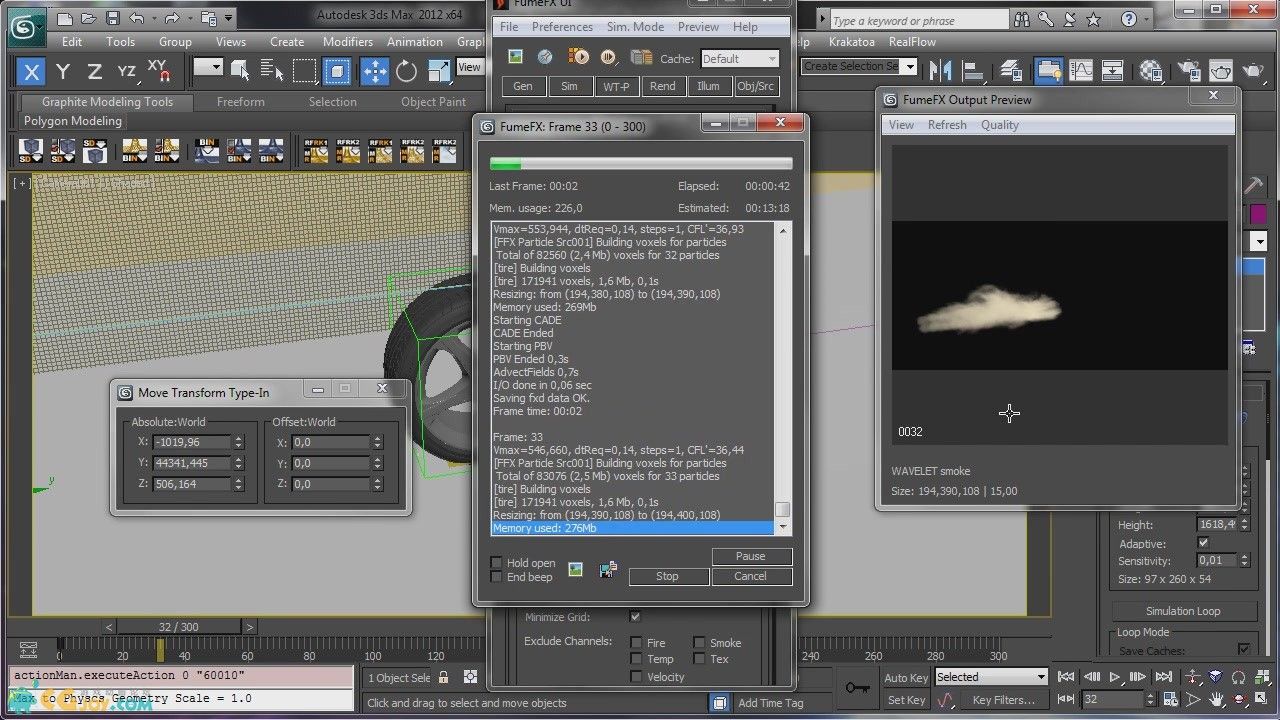Open the Help question-mark dropdown arrow
1280x720 pixels.
[x=1145, y=19]
